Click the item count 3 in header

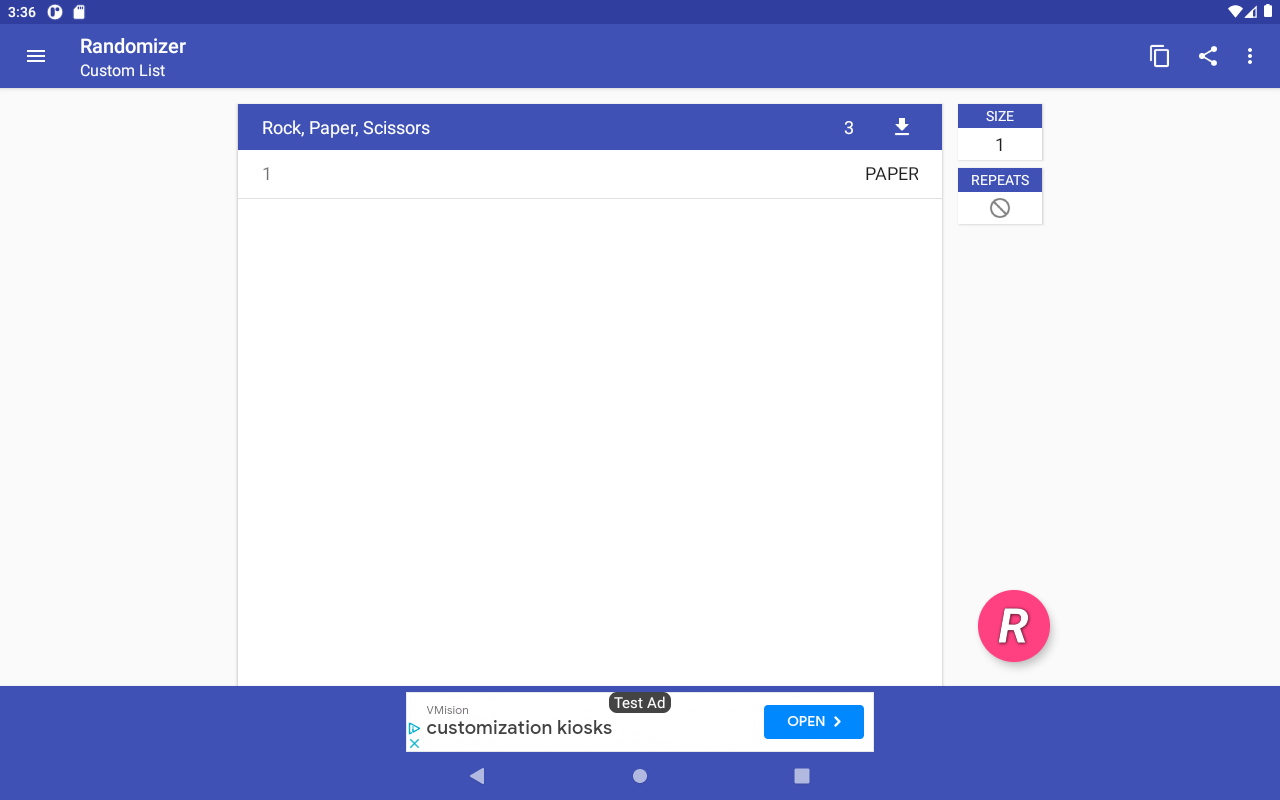(849, 128)
